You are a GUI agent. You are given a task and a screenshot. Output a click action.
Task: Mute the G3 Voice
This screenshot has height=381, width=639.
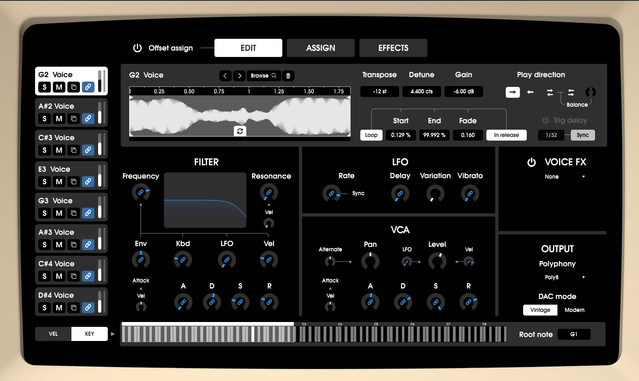(59, 213)
